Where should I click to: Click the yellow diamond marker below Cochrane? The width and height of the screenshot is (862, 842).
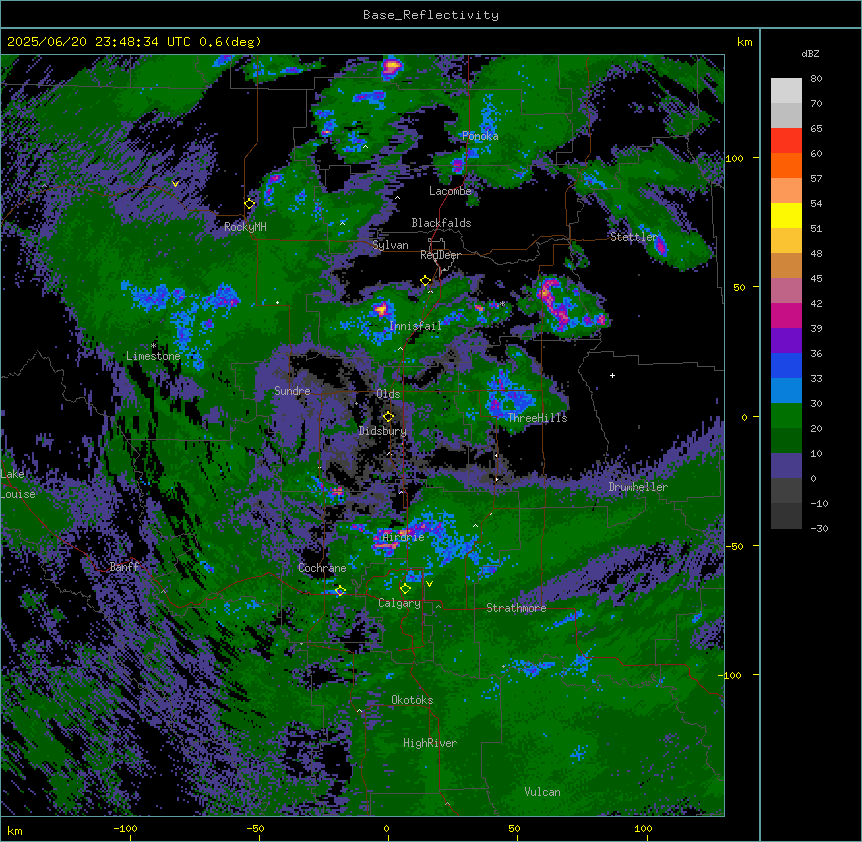pyautogui.click(x=340, y=591)
